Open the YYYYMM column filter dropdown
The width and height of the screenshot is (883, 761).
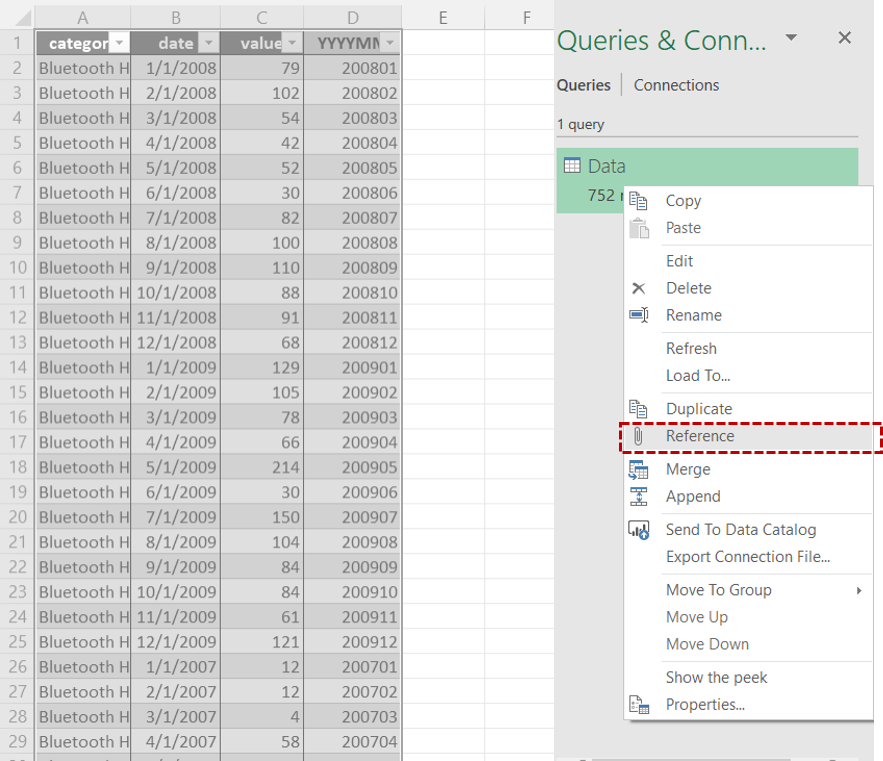click(x=390, y=43)
